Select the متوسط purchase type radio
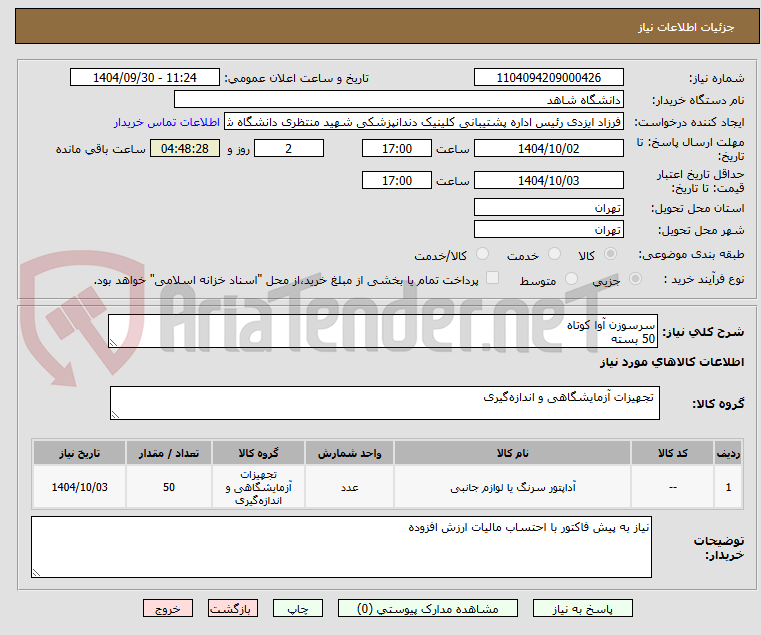This screenshot has height=635, width=761. (x=571, y=279)
